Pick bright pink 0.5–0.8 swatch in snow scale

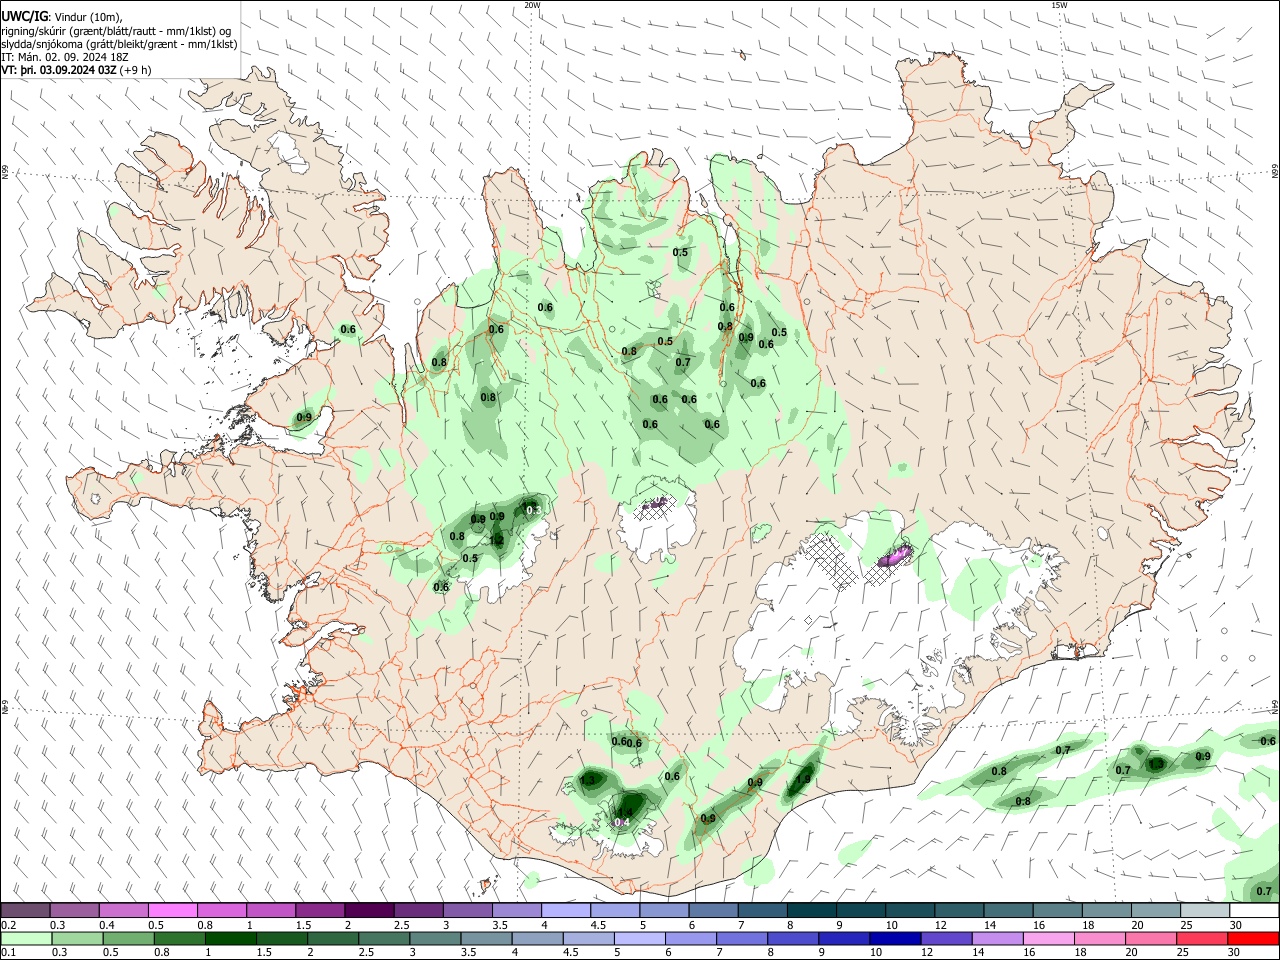172,911
